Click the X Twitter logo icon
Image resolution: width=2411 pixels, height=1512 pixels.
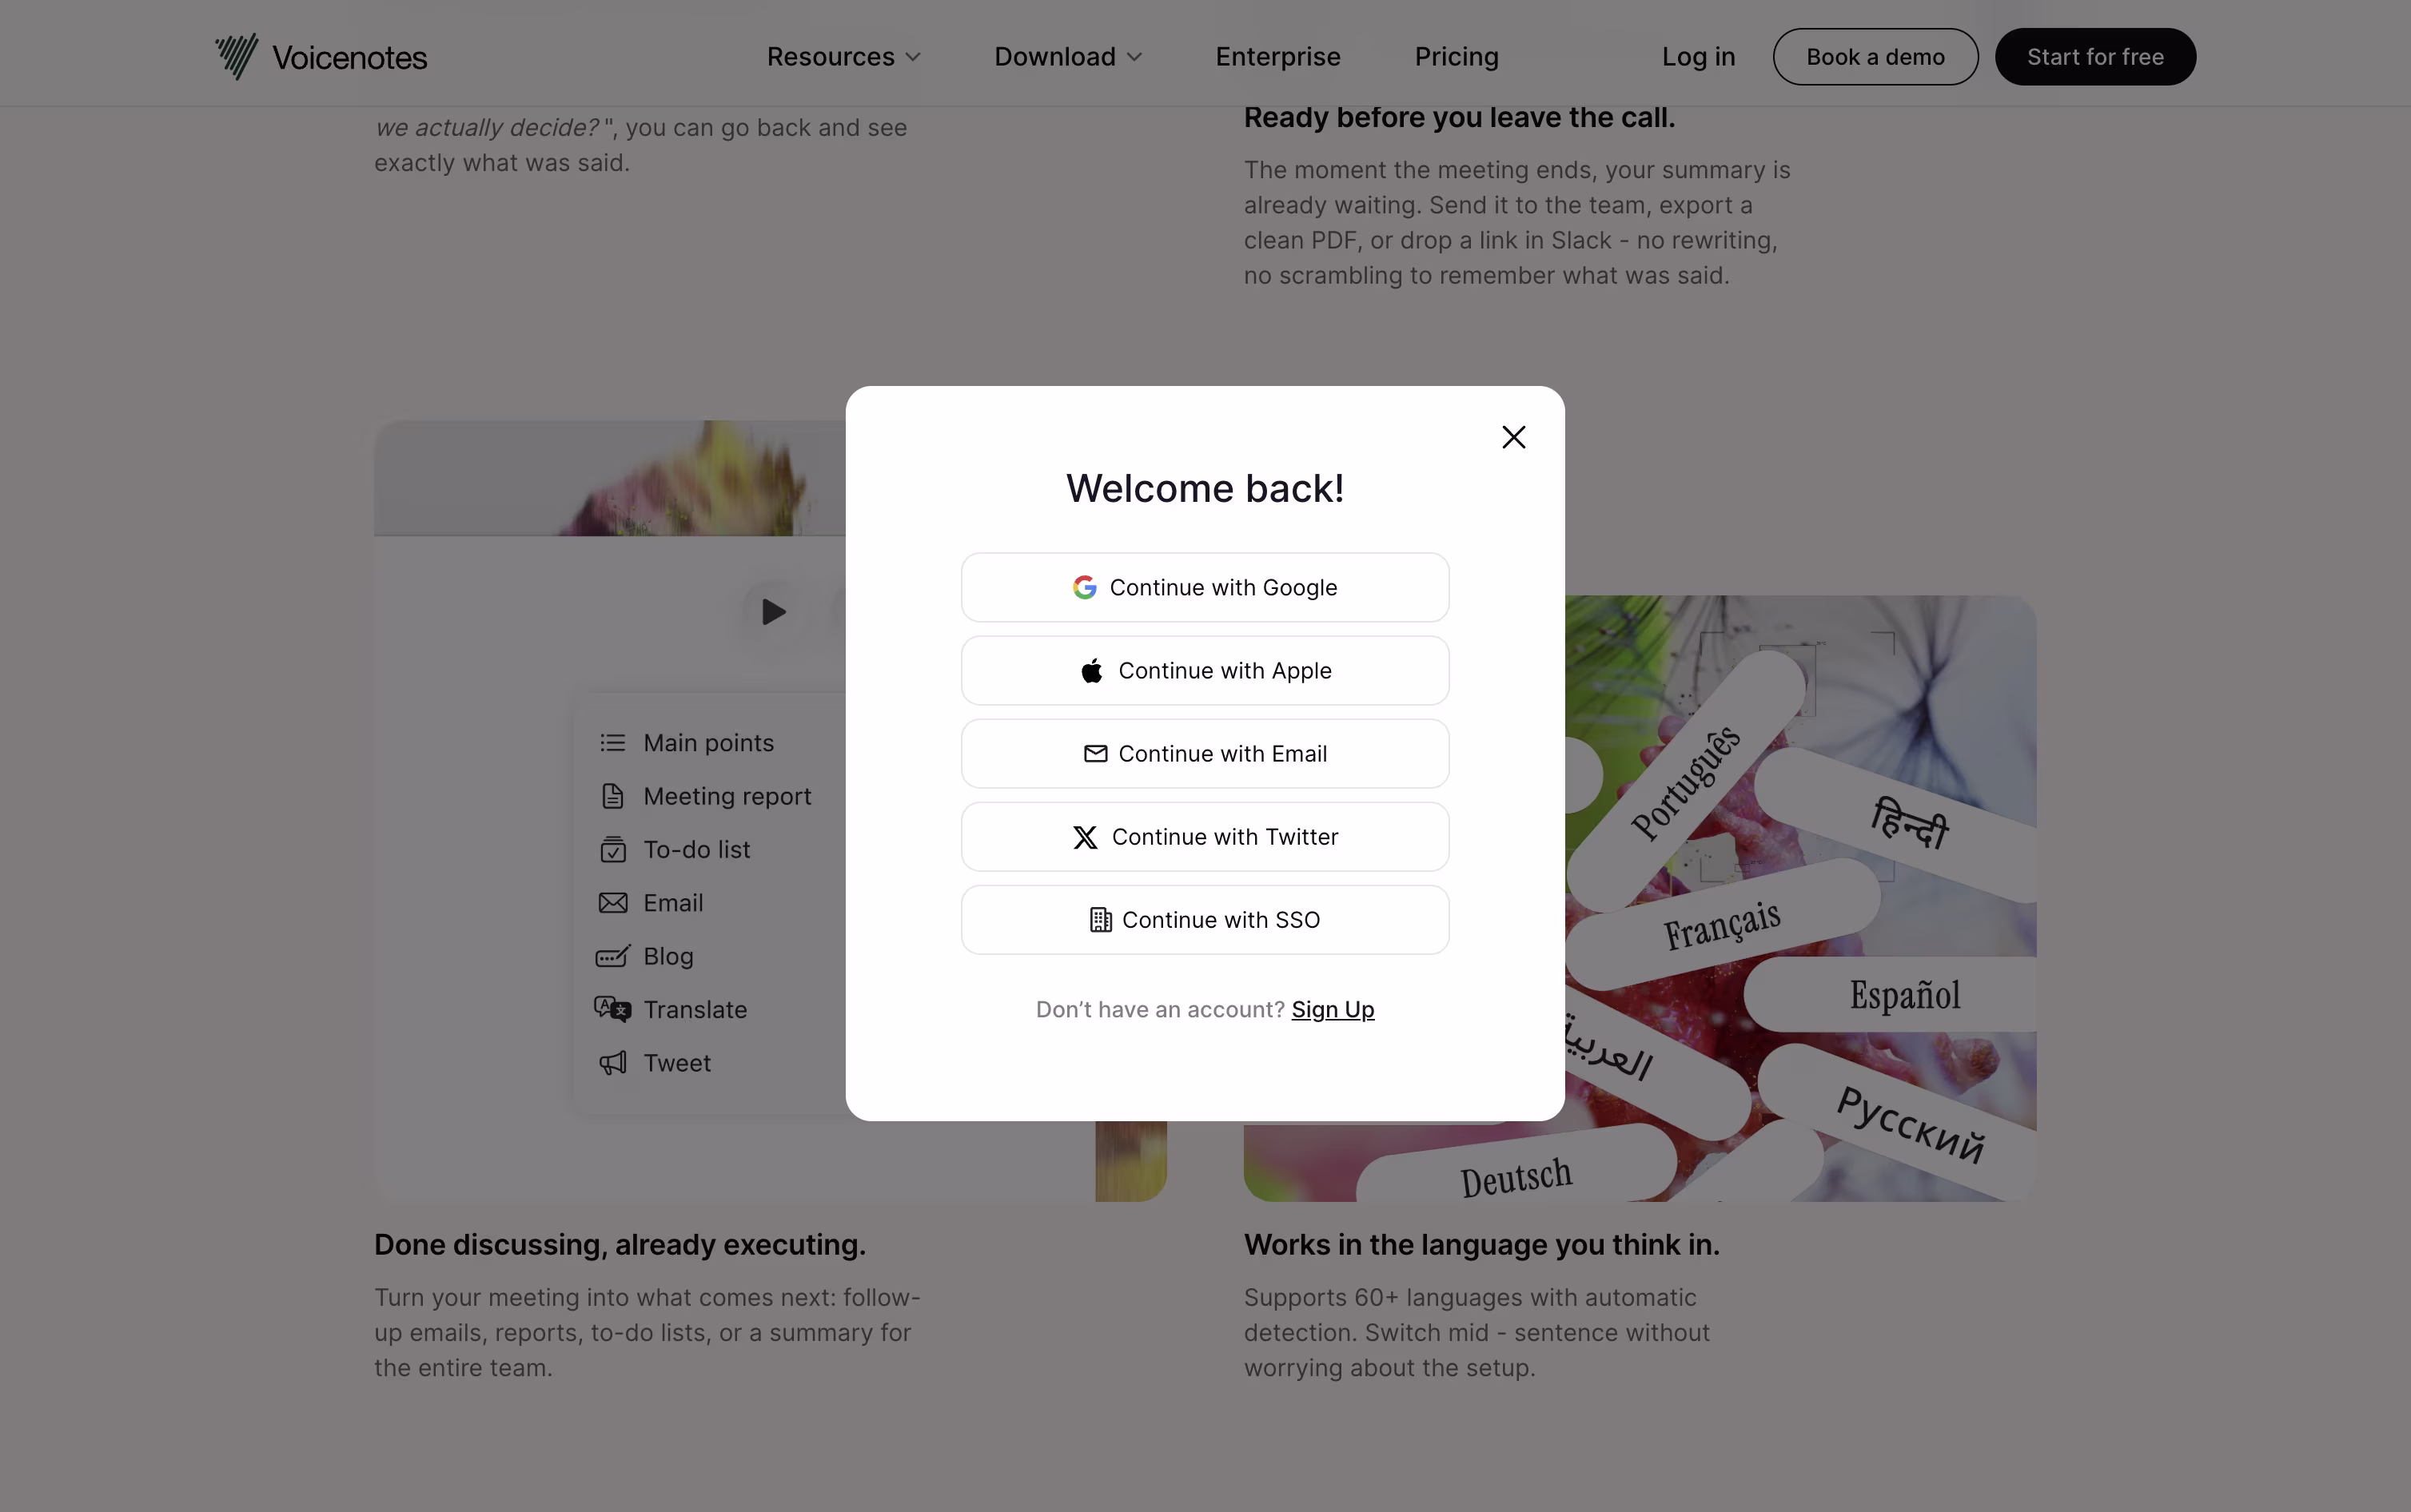1085,837
